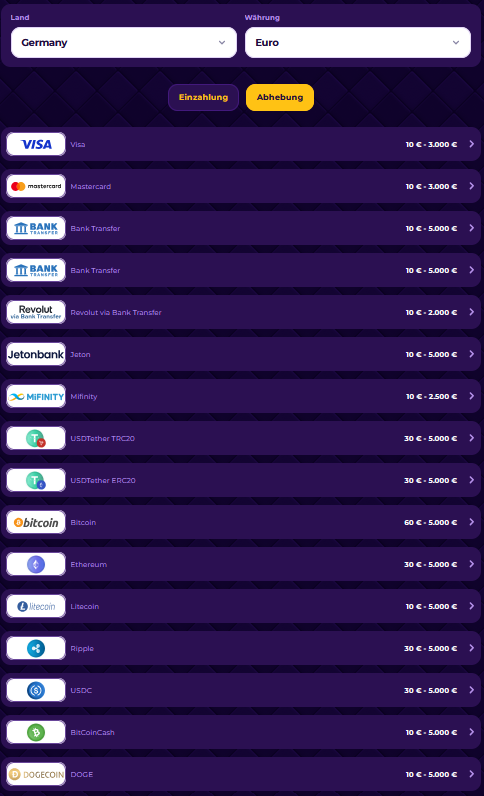This screenshot has width=484, height=796.
Task: Switch to the Abhebung tab
Action: pyautogui.click(x=280, y=97)
